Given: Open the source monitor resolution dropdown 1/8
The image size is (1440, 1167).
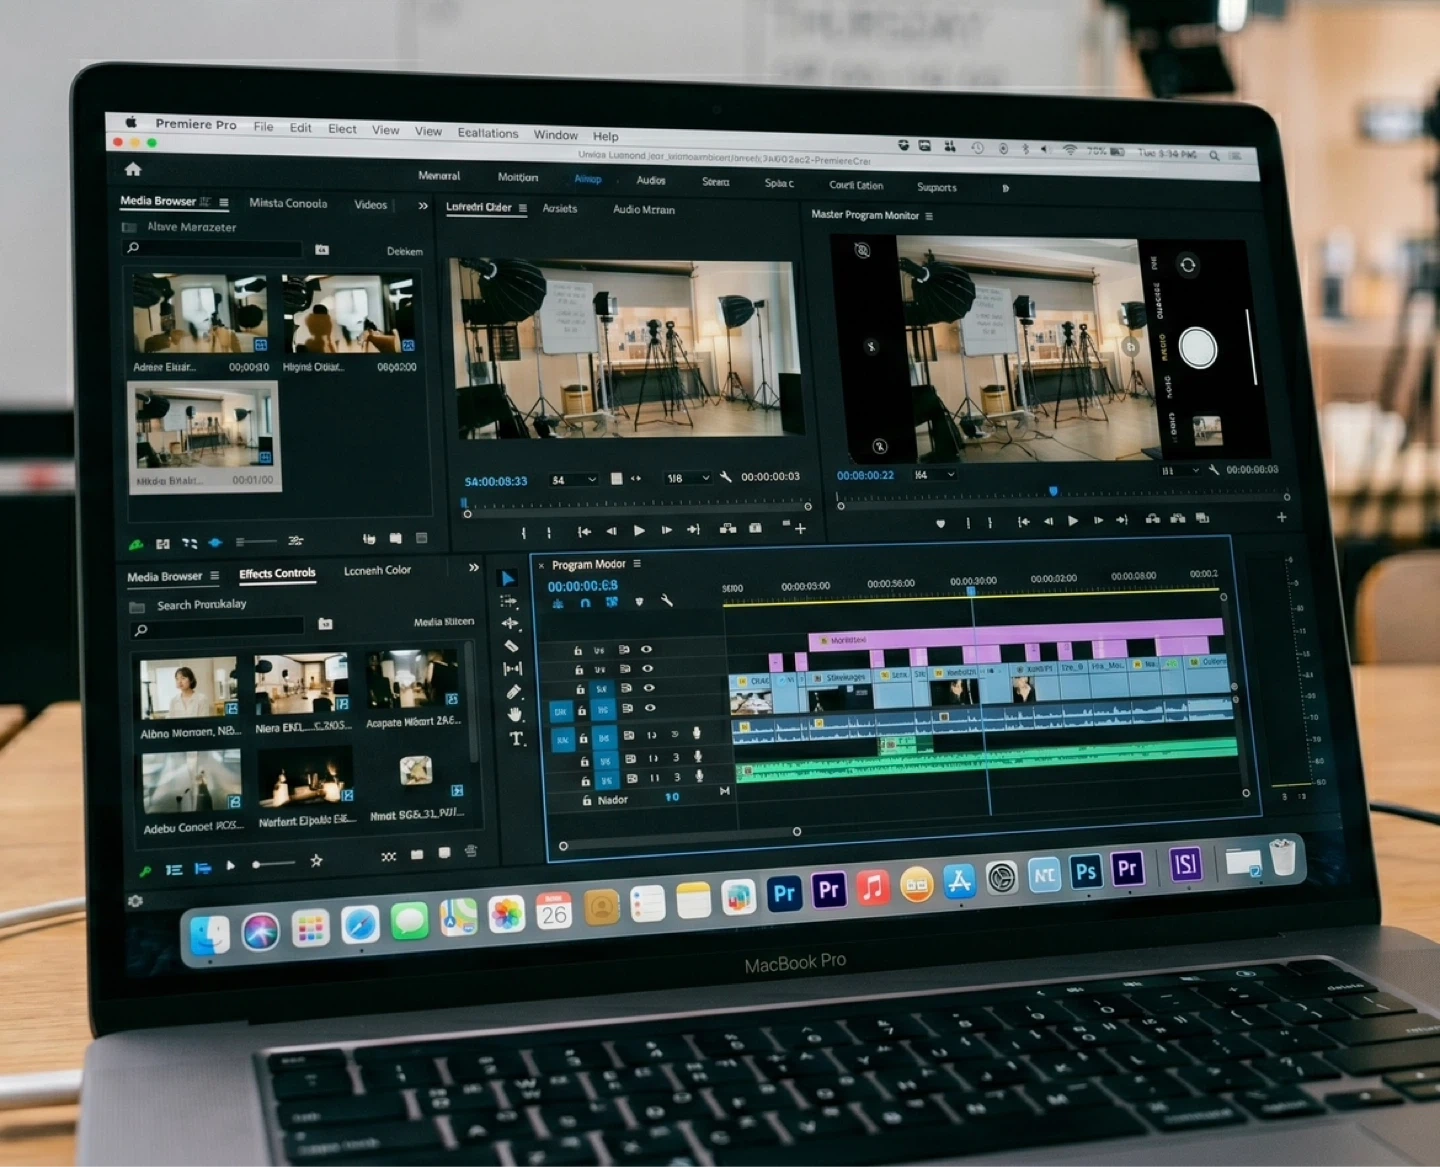Looking at the screenshot, I should tap(688, 478).
